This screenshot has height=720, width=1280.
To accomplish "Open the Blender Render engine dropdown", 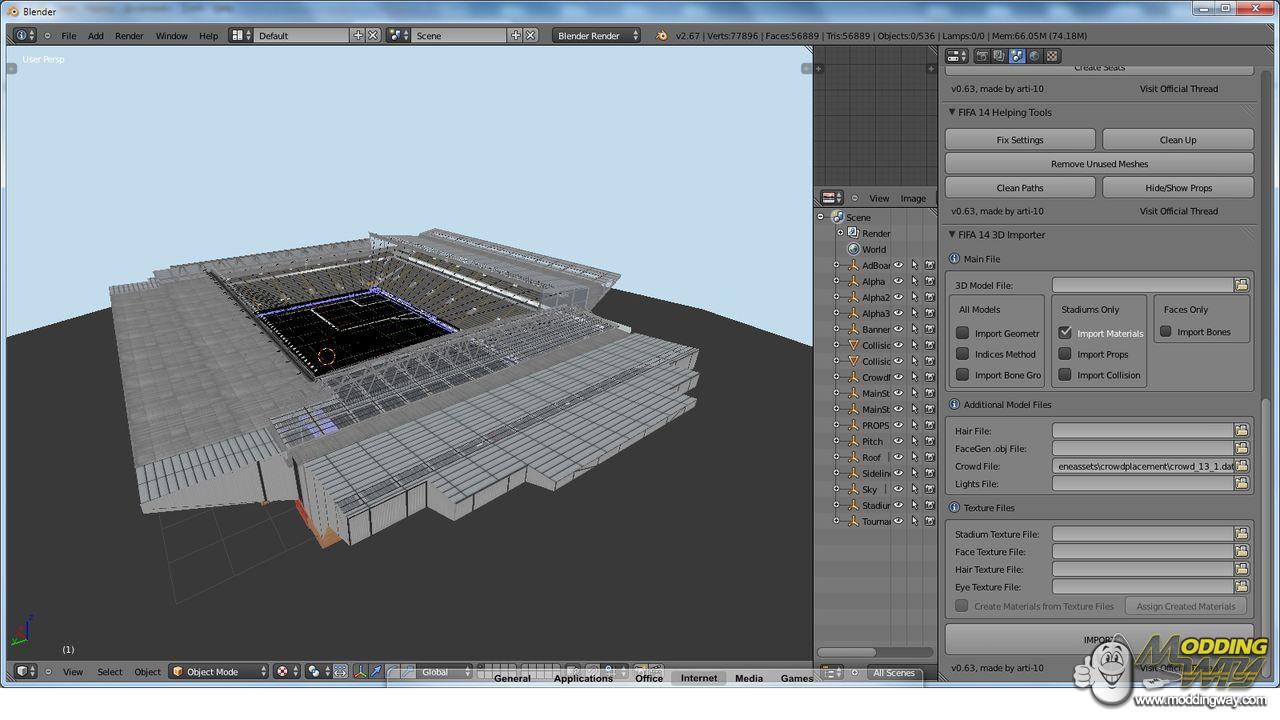I will 597,35.
